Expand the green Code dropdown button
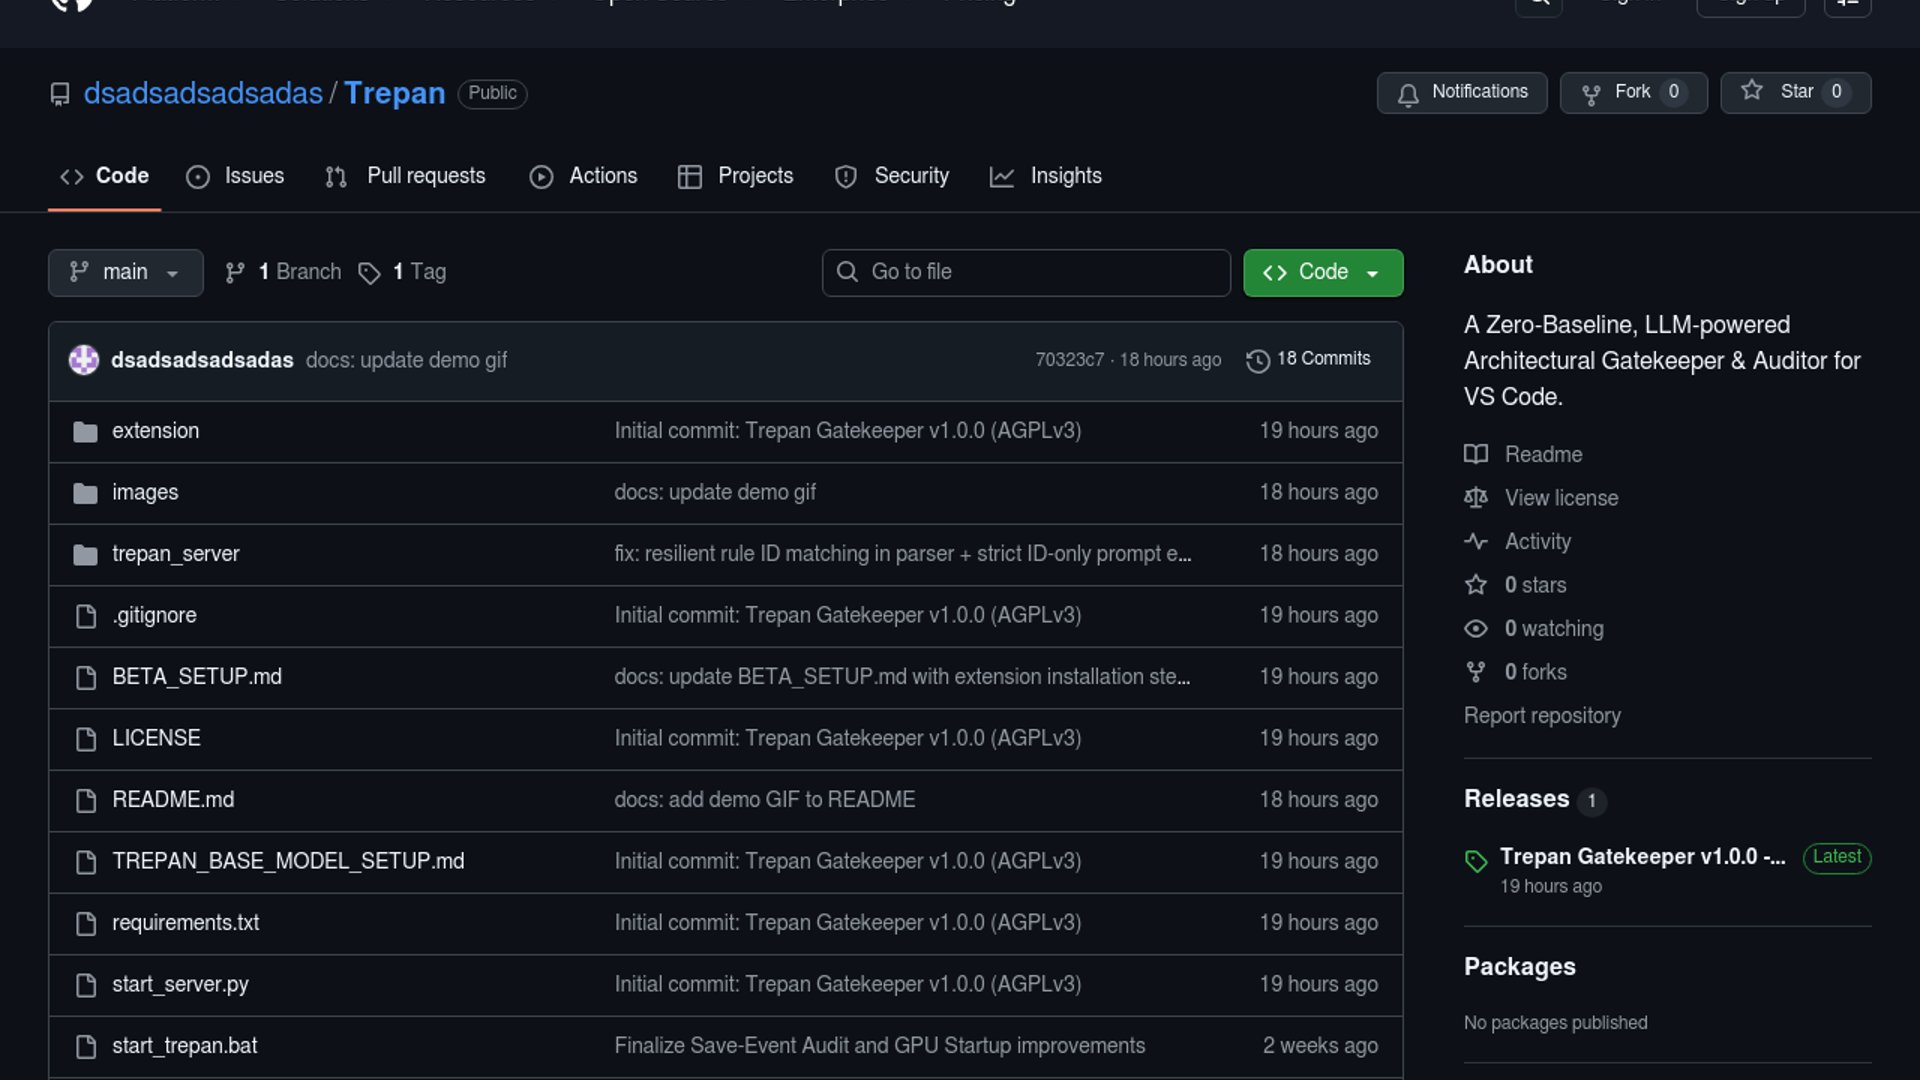The width and height of the screenshot is (1920, 1080). tap(1322, 273)
